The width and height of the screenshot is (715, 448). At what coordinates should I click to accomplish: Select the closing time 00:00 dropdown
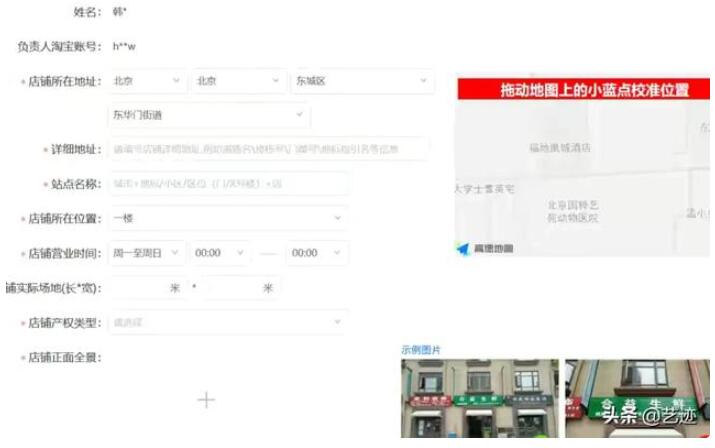coord(317,253)
